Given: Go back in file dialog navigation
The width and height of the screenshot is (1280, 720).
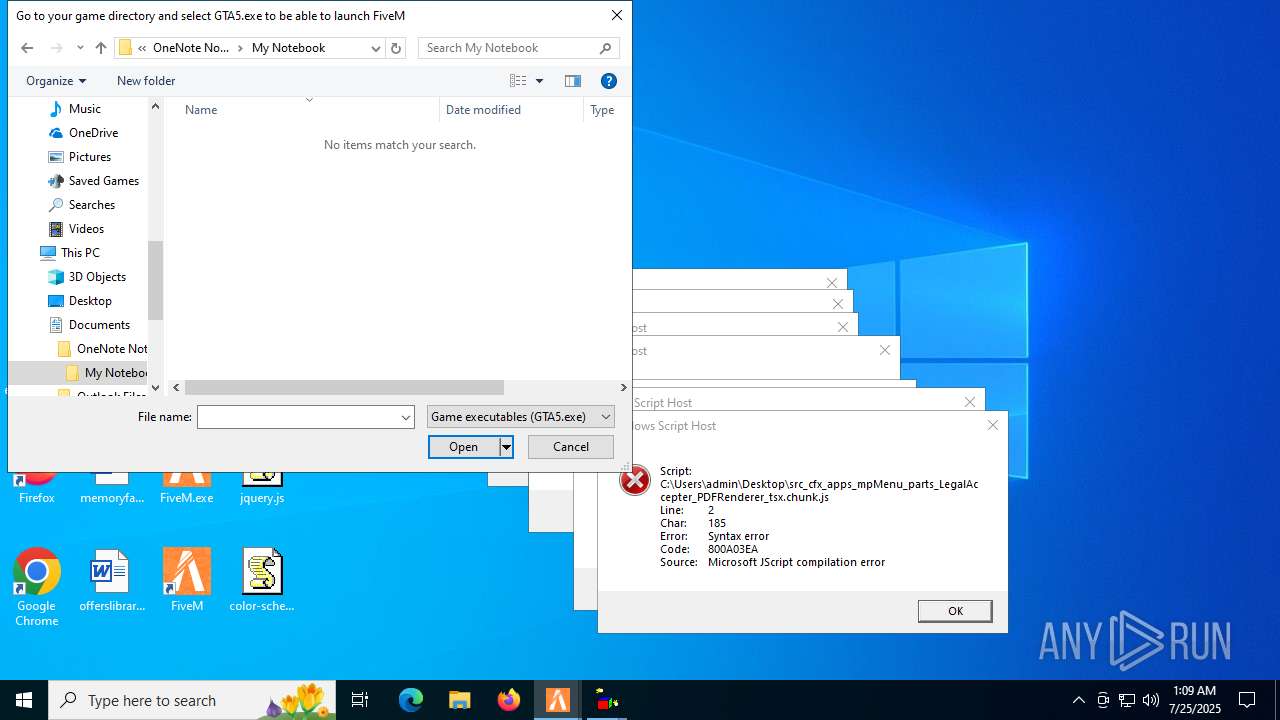Looking at the screenshot, I should 27,48.
